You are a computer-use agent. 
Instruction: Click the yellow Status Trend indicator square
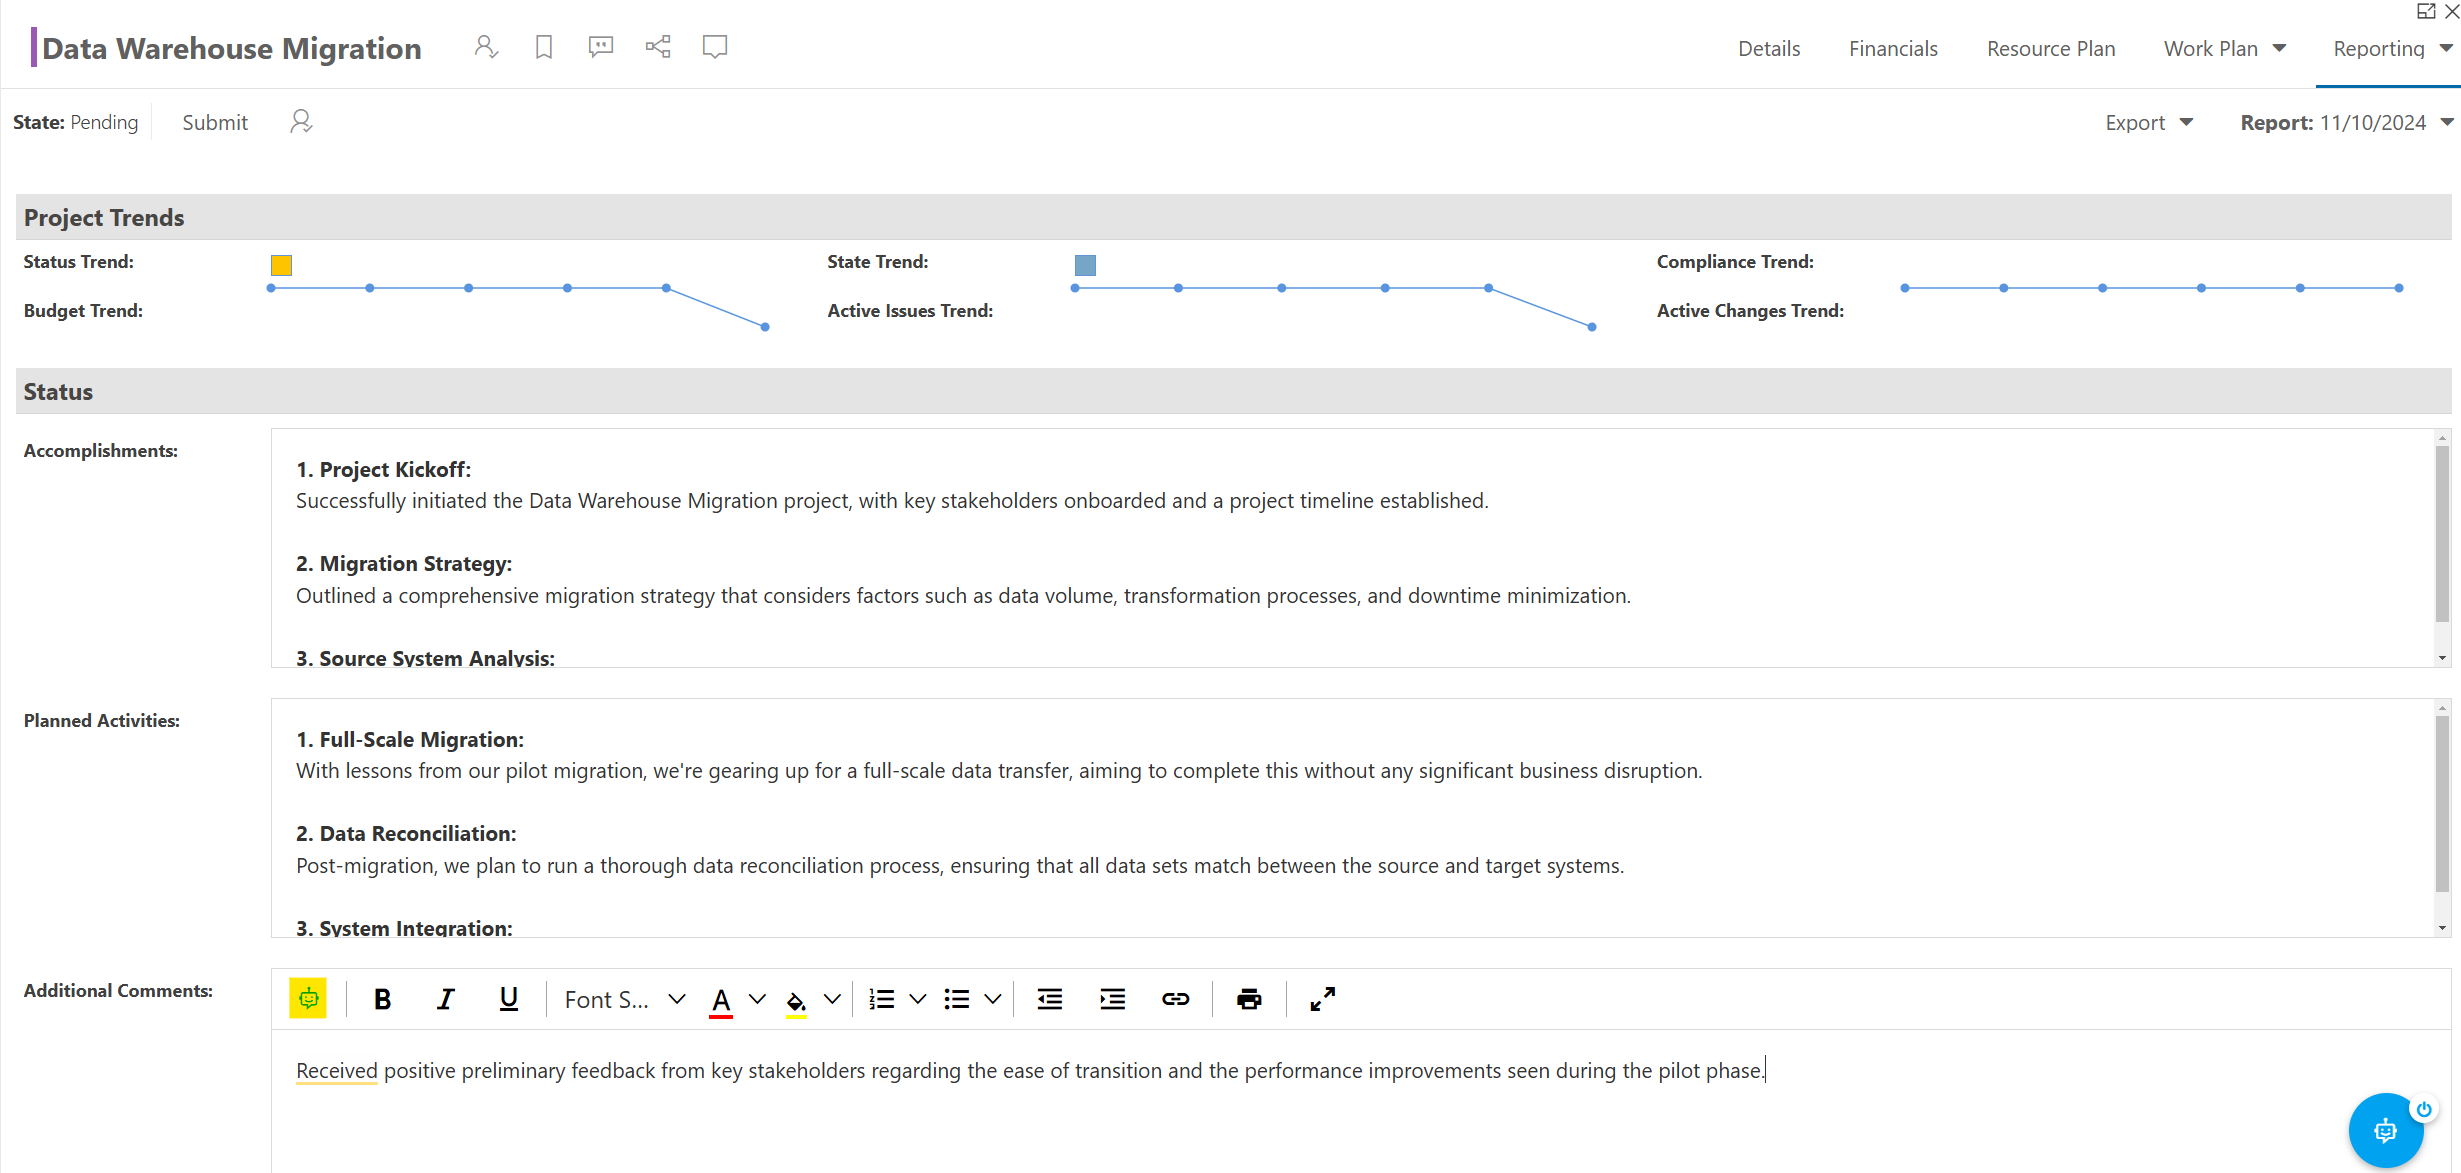click(281, 265)
